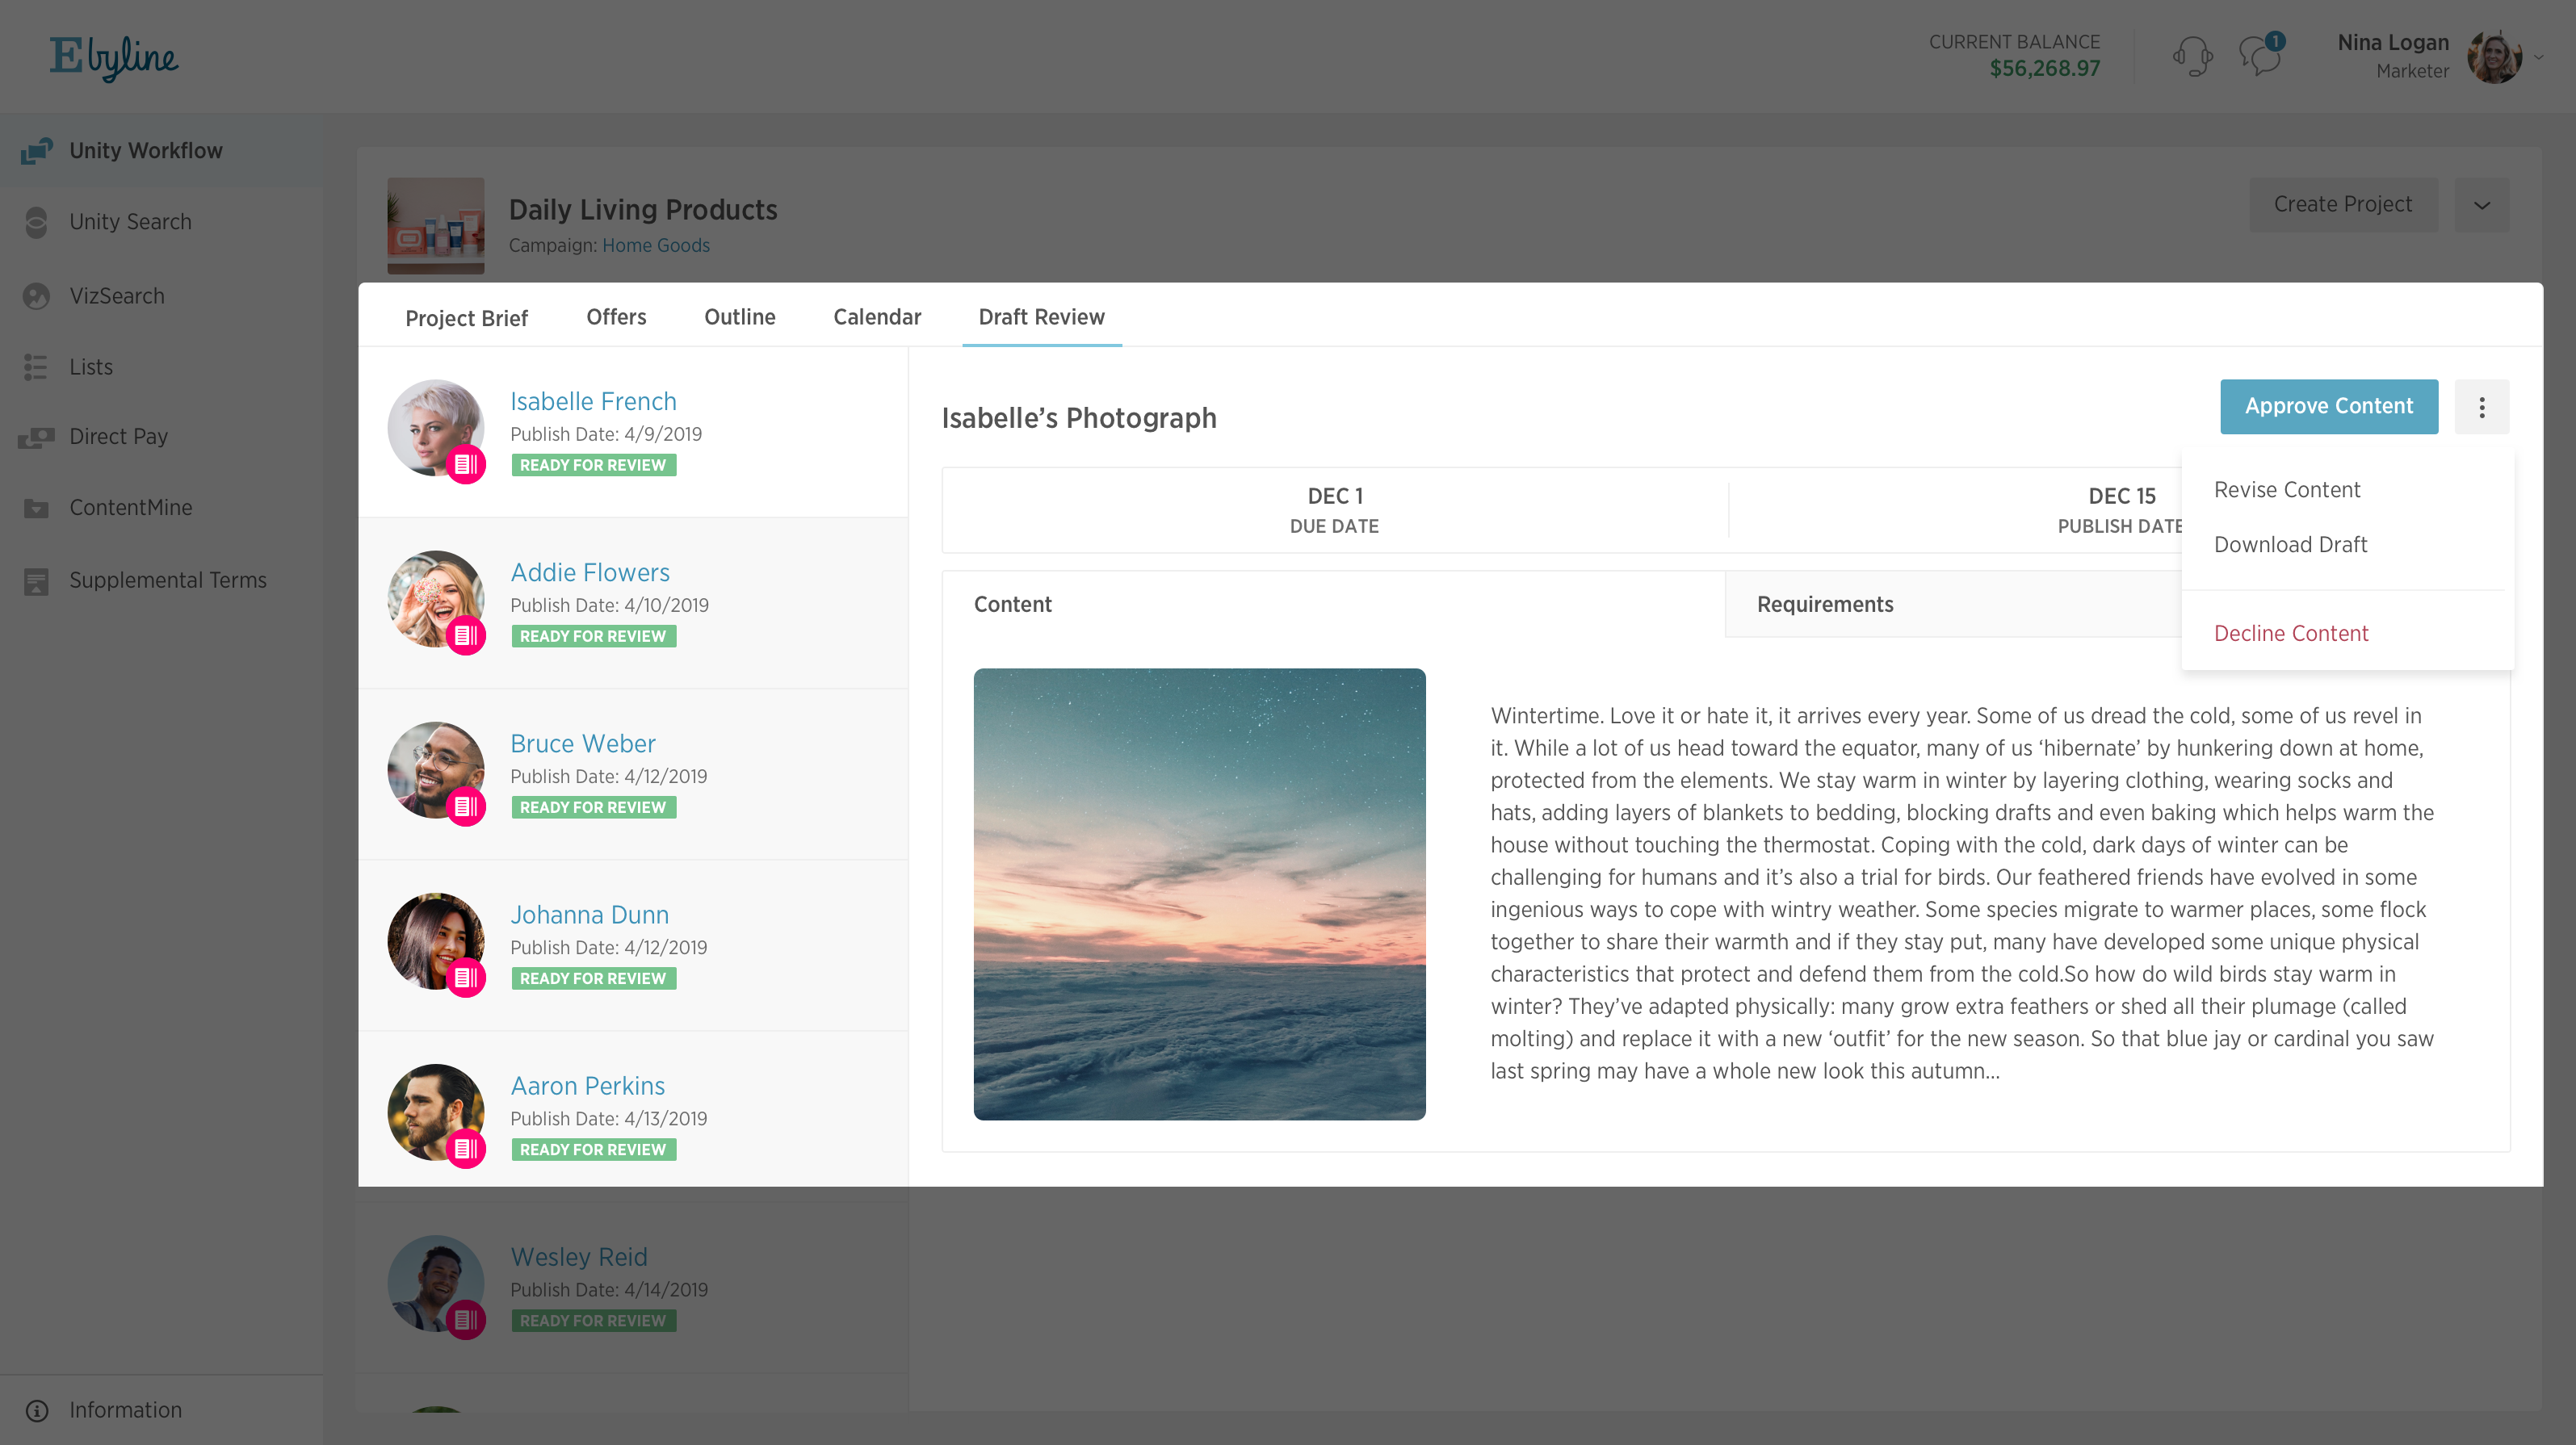Expand the Create Project dropdown arrow
Image resolution: width=2576 pixels, height=1445 pixels.
coord(2482,205)
